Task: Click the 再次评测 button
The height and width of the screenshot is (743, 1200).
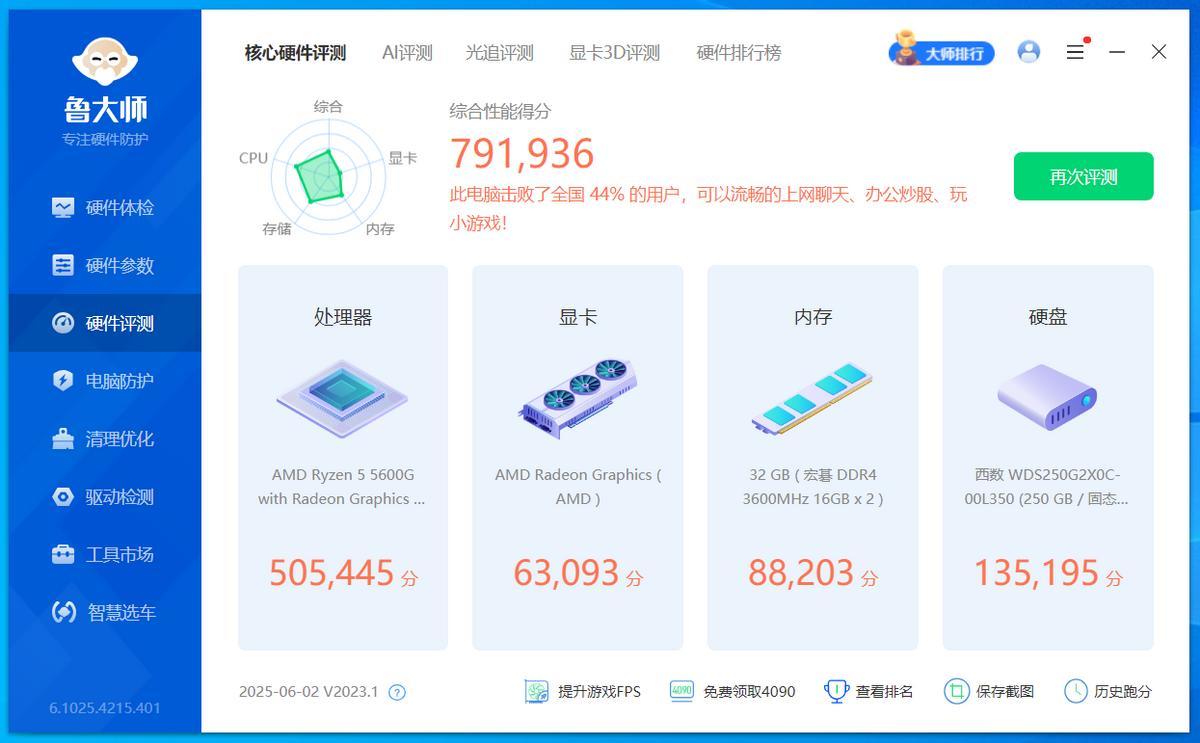Action: [1083, 177]
